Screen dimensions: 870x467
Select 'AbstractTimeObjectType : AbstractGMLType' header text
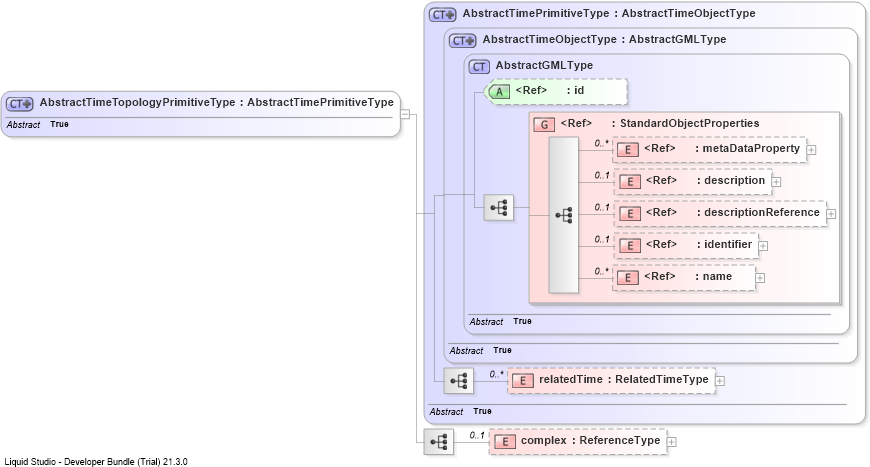point(604,39)
